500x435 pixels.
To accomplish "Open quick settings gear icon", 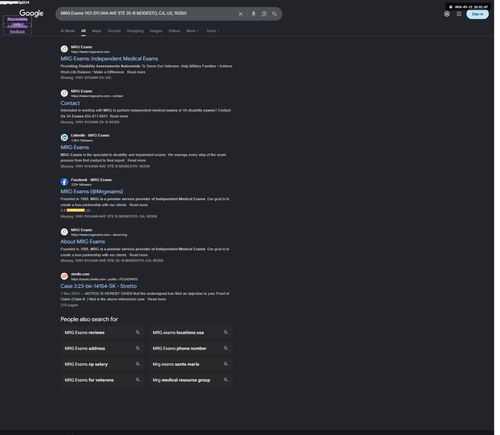I will [447, 14].
